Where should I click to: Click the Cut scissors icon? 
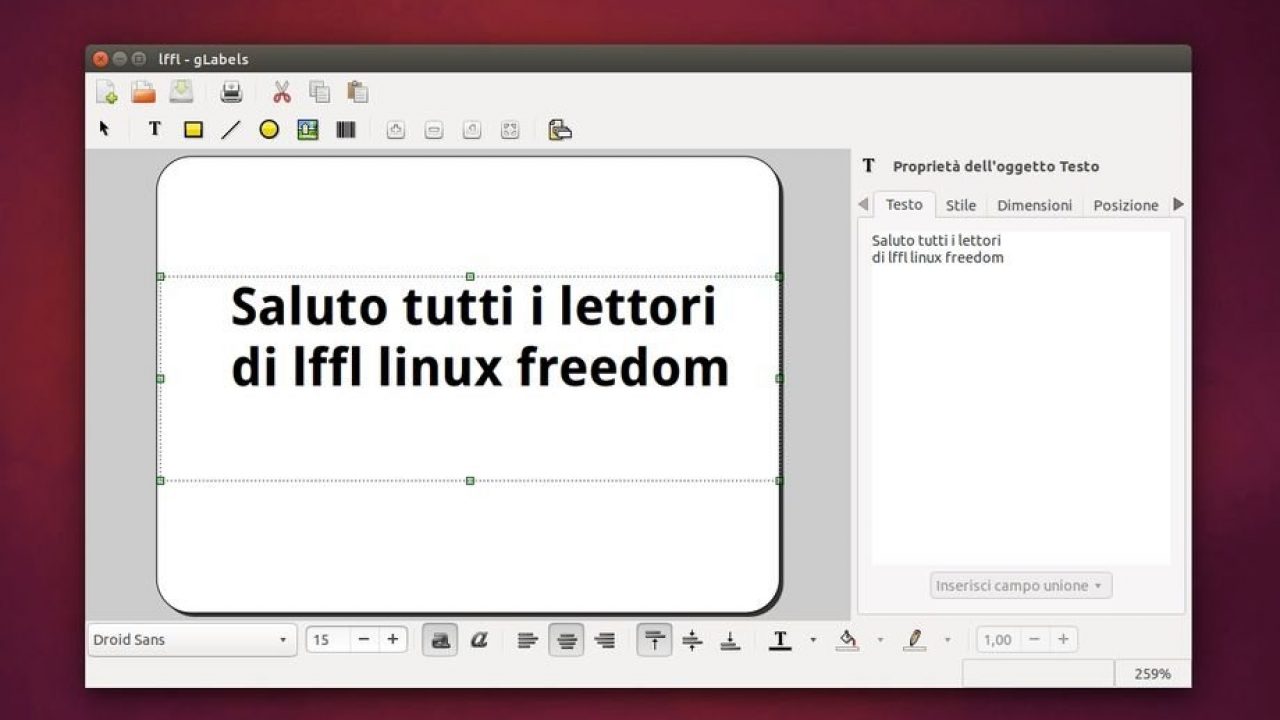(281, 90)
